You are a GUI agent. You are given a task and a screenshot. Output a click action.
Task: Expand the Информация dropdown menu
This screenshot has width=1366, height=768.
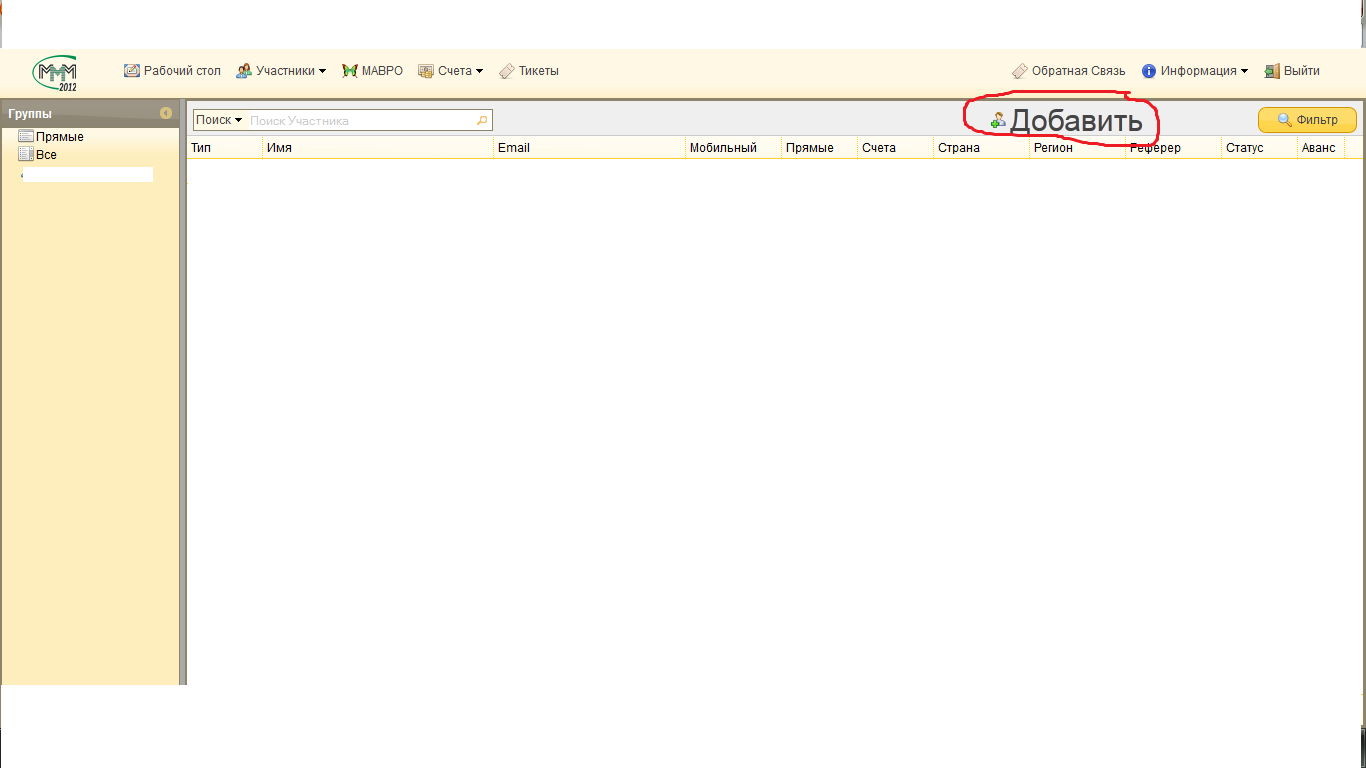pyautogui.click(x=1195, y=71)
